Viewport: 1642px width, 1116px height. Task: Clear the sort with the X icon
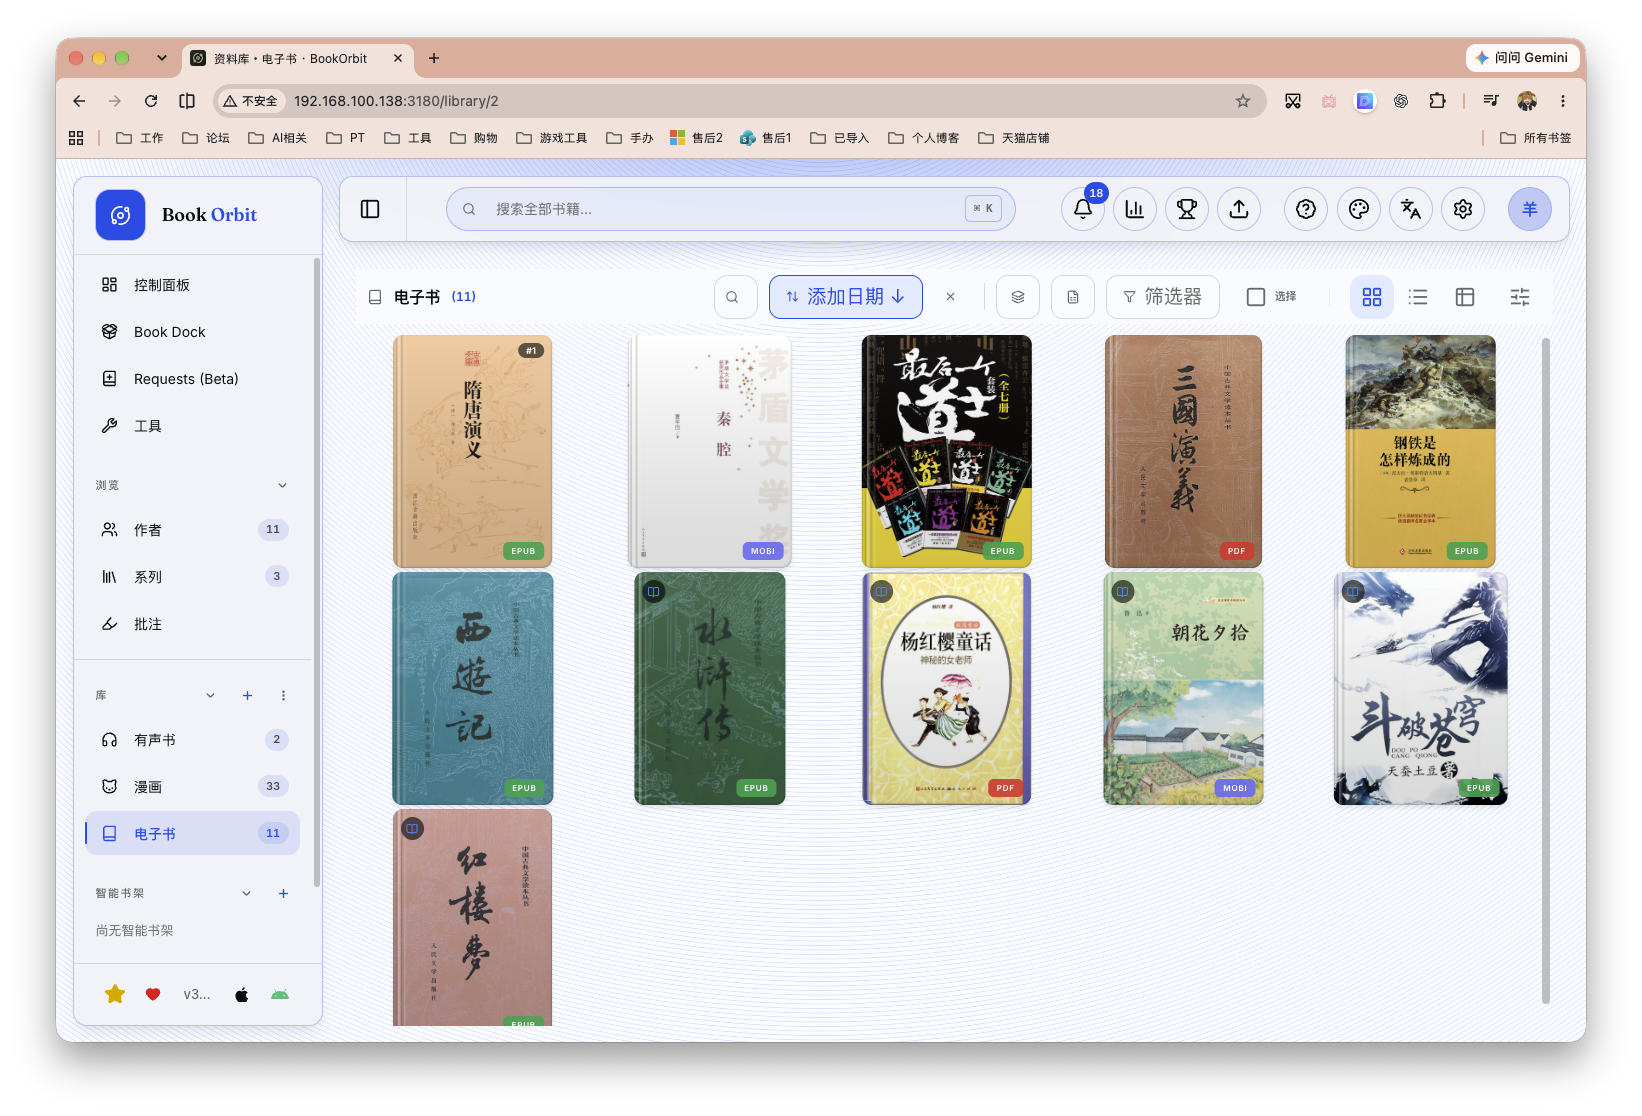tap(951, 297)
